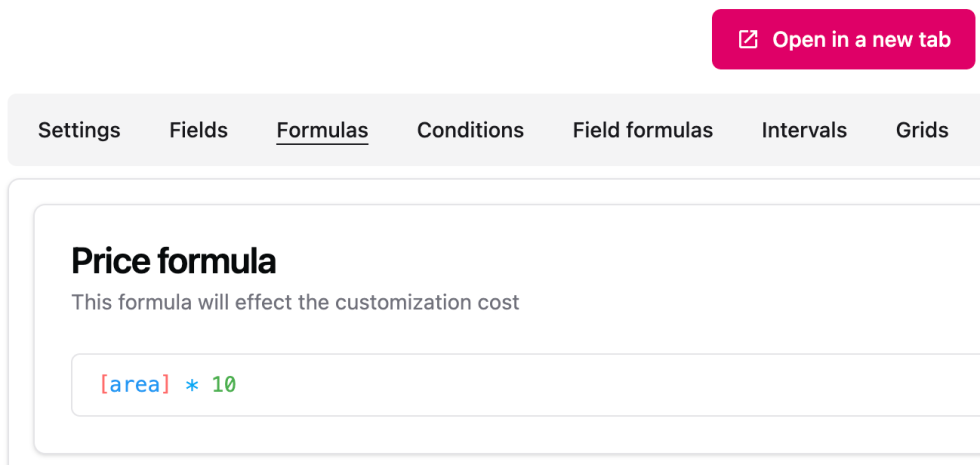The height and width of the screenshot is (465, 980).
Task: Click the "Price formula" heading
Action: pyautogui.click(x=173, y=261)
